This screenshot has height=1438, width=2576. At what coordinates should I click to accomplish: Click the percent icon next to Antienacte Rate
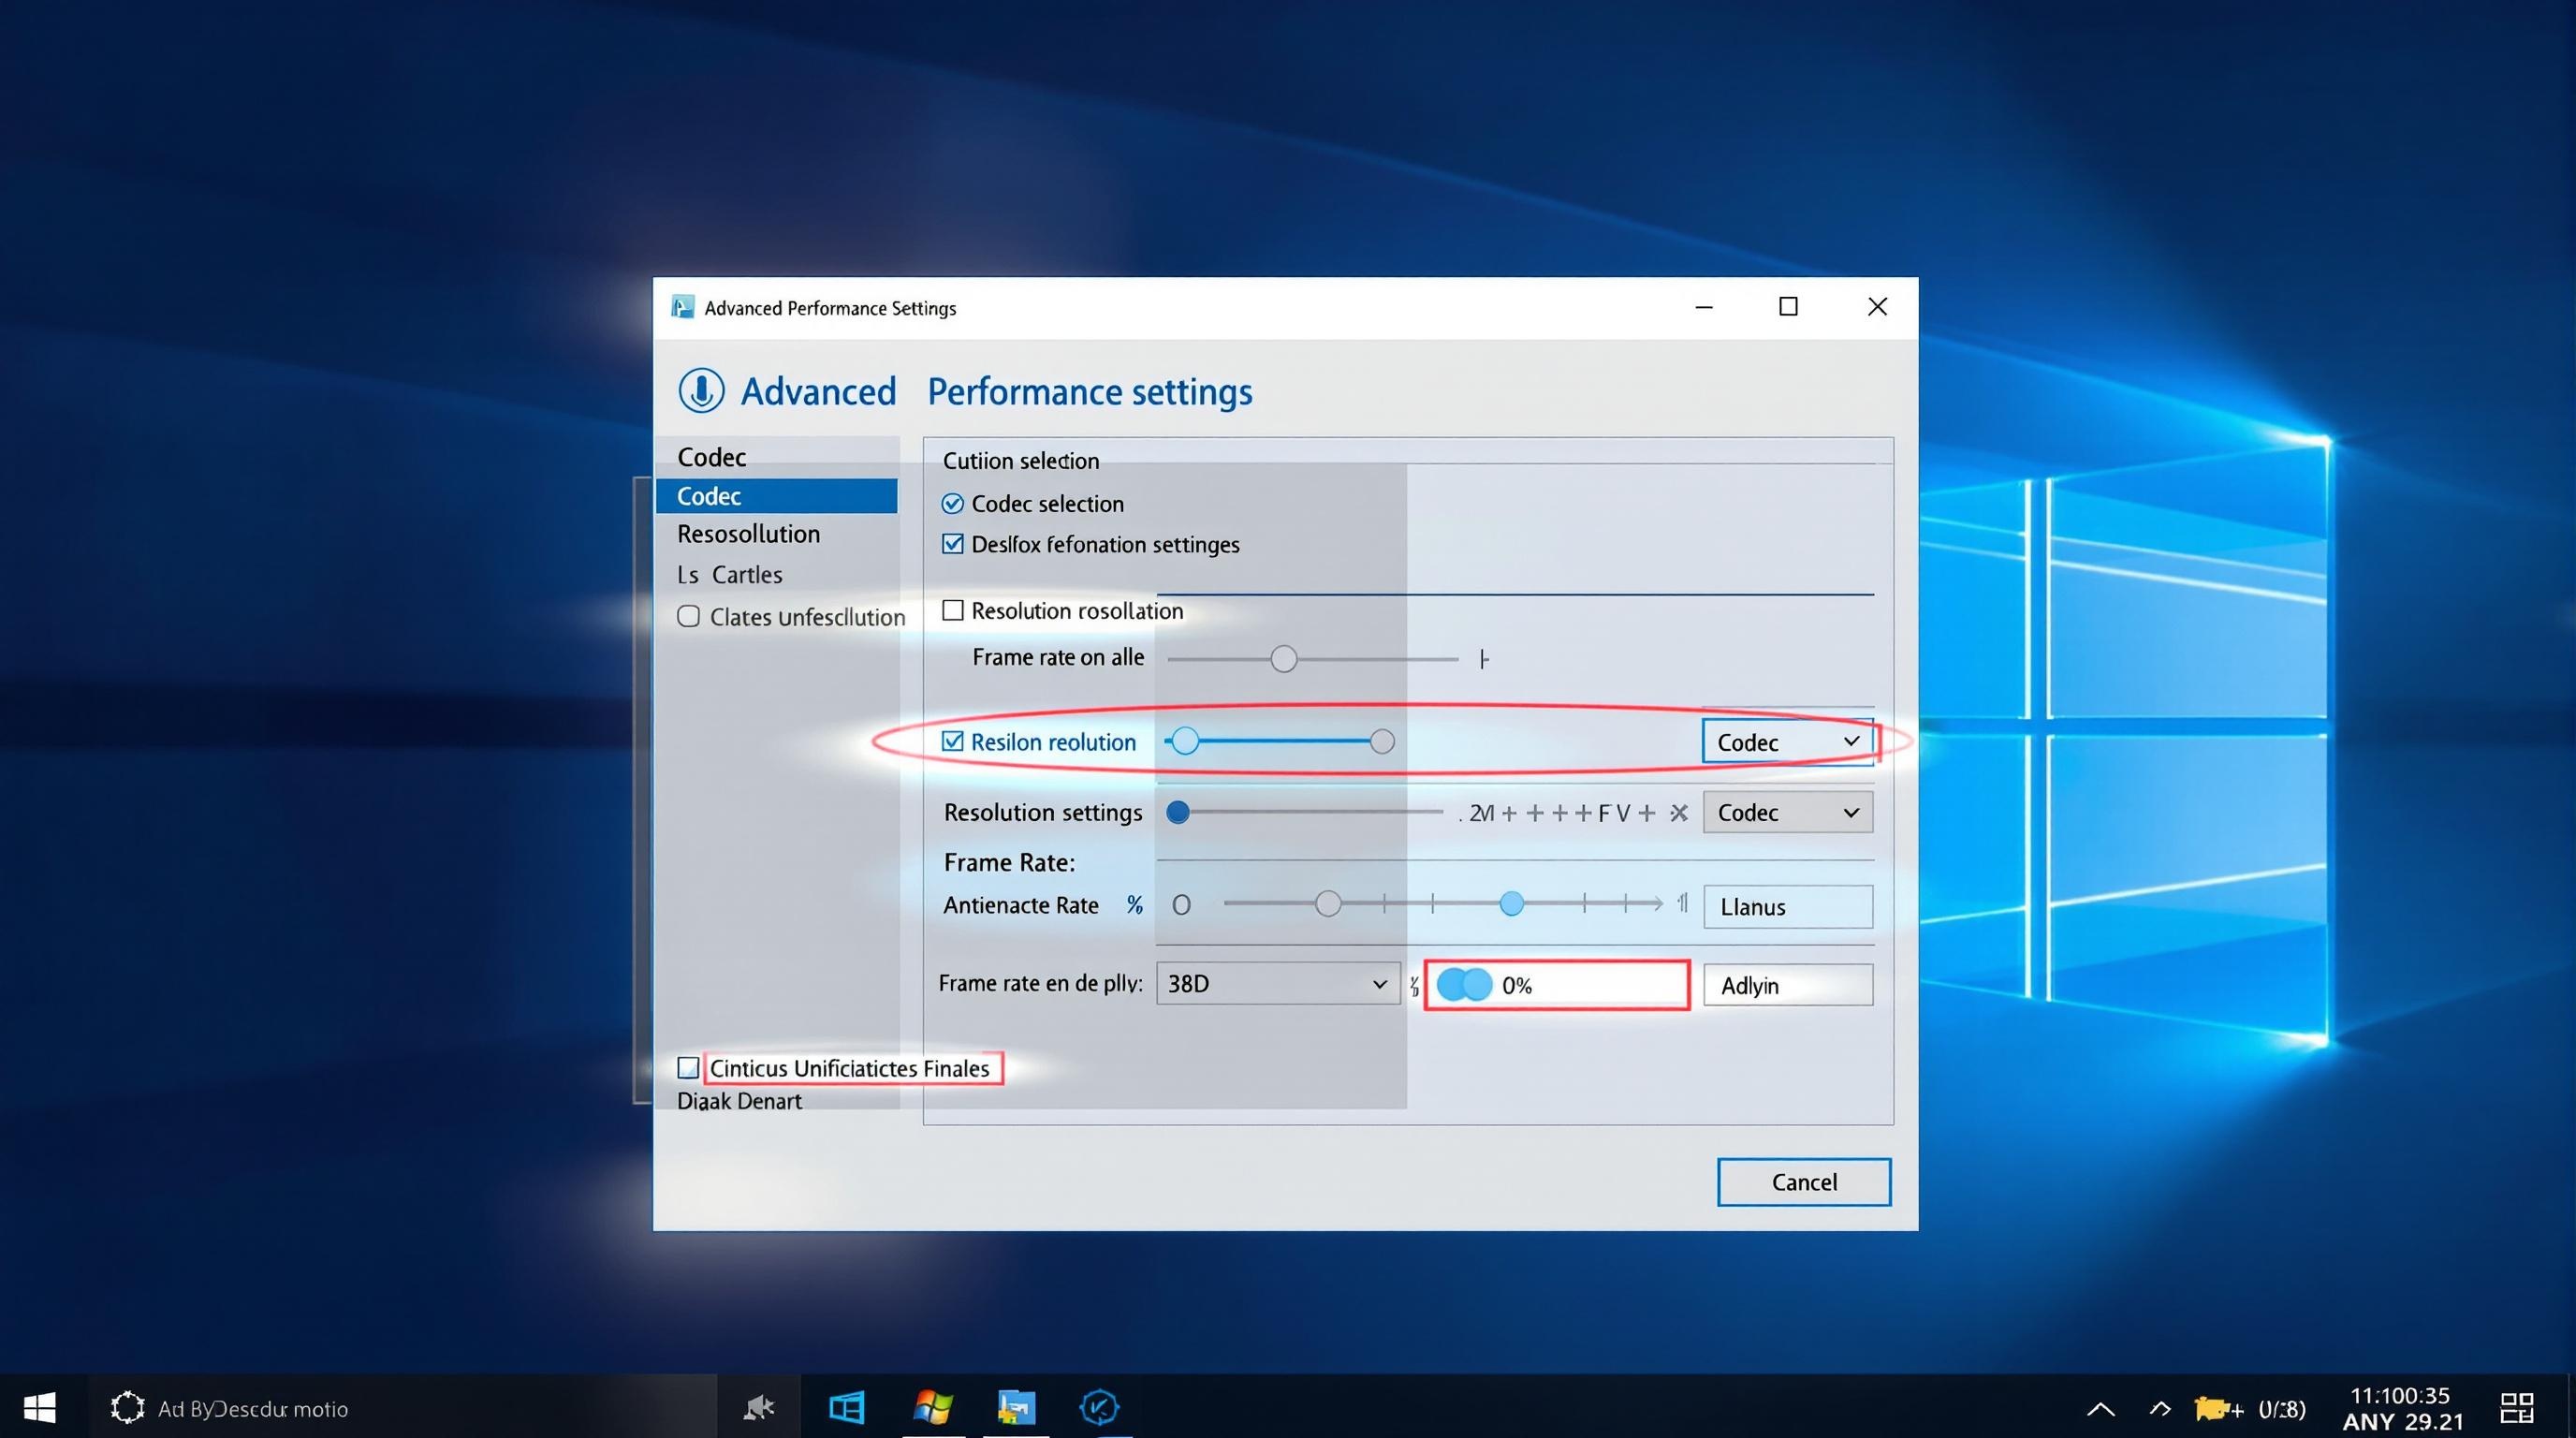point(1134,905)
